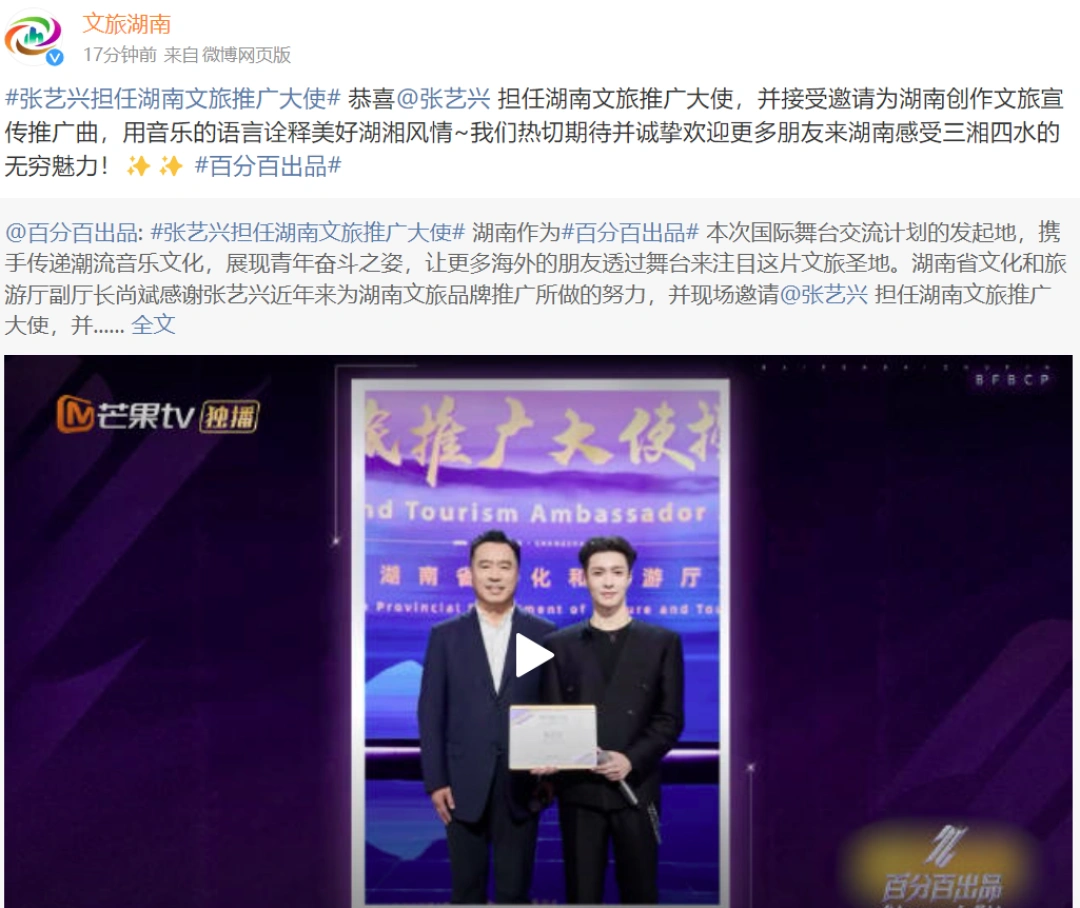Click @张艺兴 mention in main post
This screenshot has width=1080, height=908.
coord(444,99)
